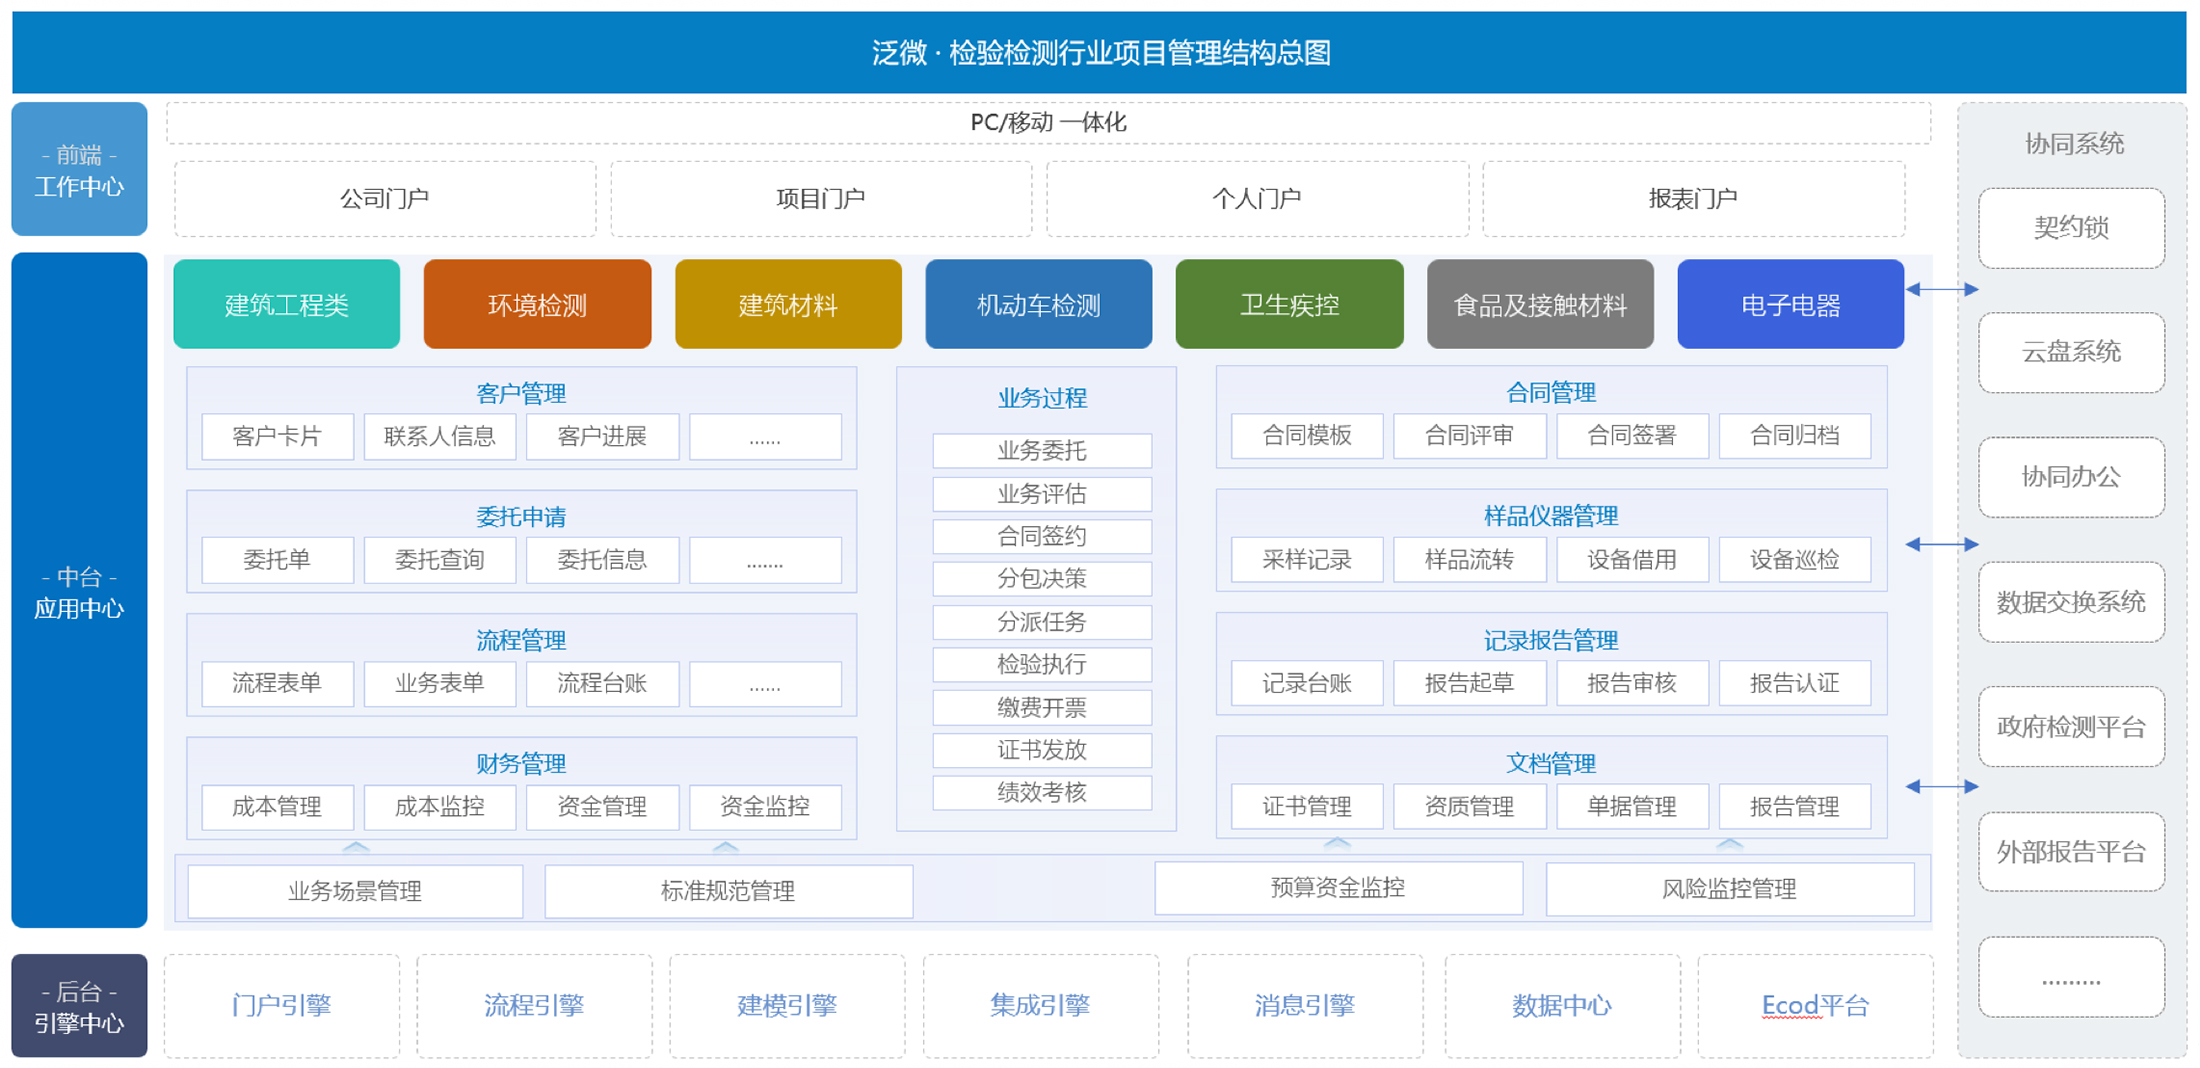Image resolution: width=2200 pixels, height=1068 pixels.
Task: Click the up chevron above 业务场景管理
Action: [356, 847]
